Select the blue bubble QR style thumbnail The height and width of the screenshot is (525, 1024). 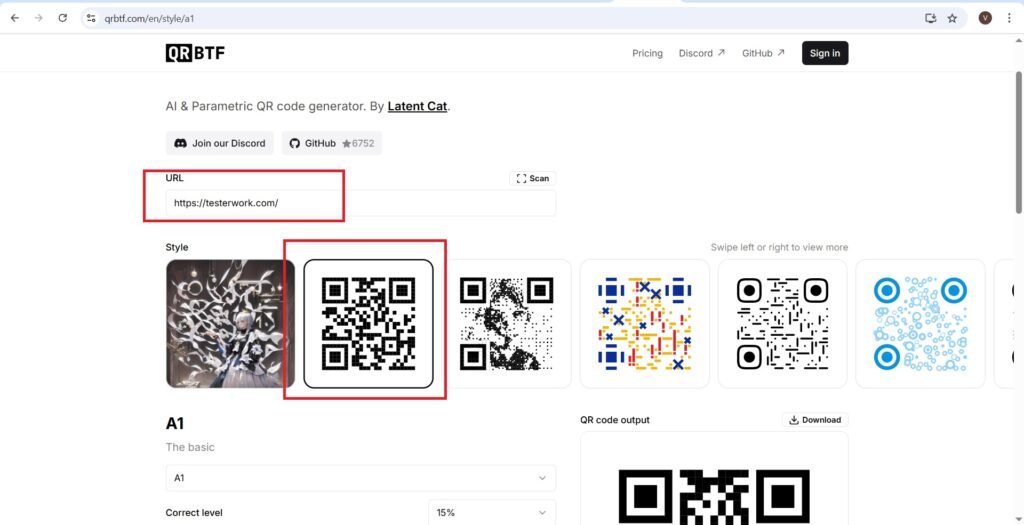pos(920,323)
